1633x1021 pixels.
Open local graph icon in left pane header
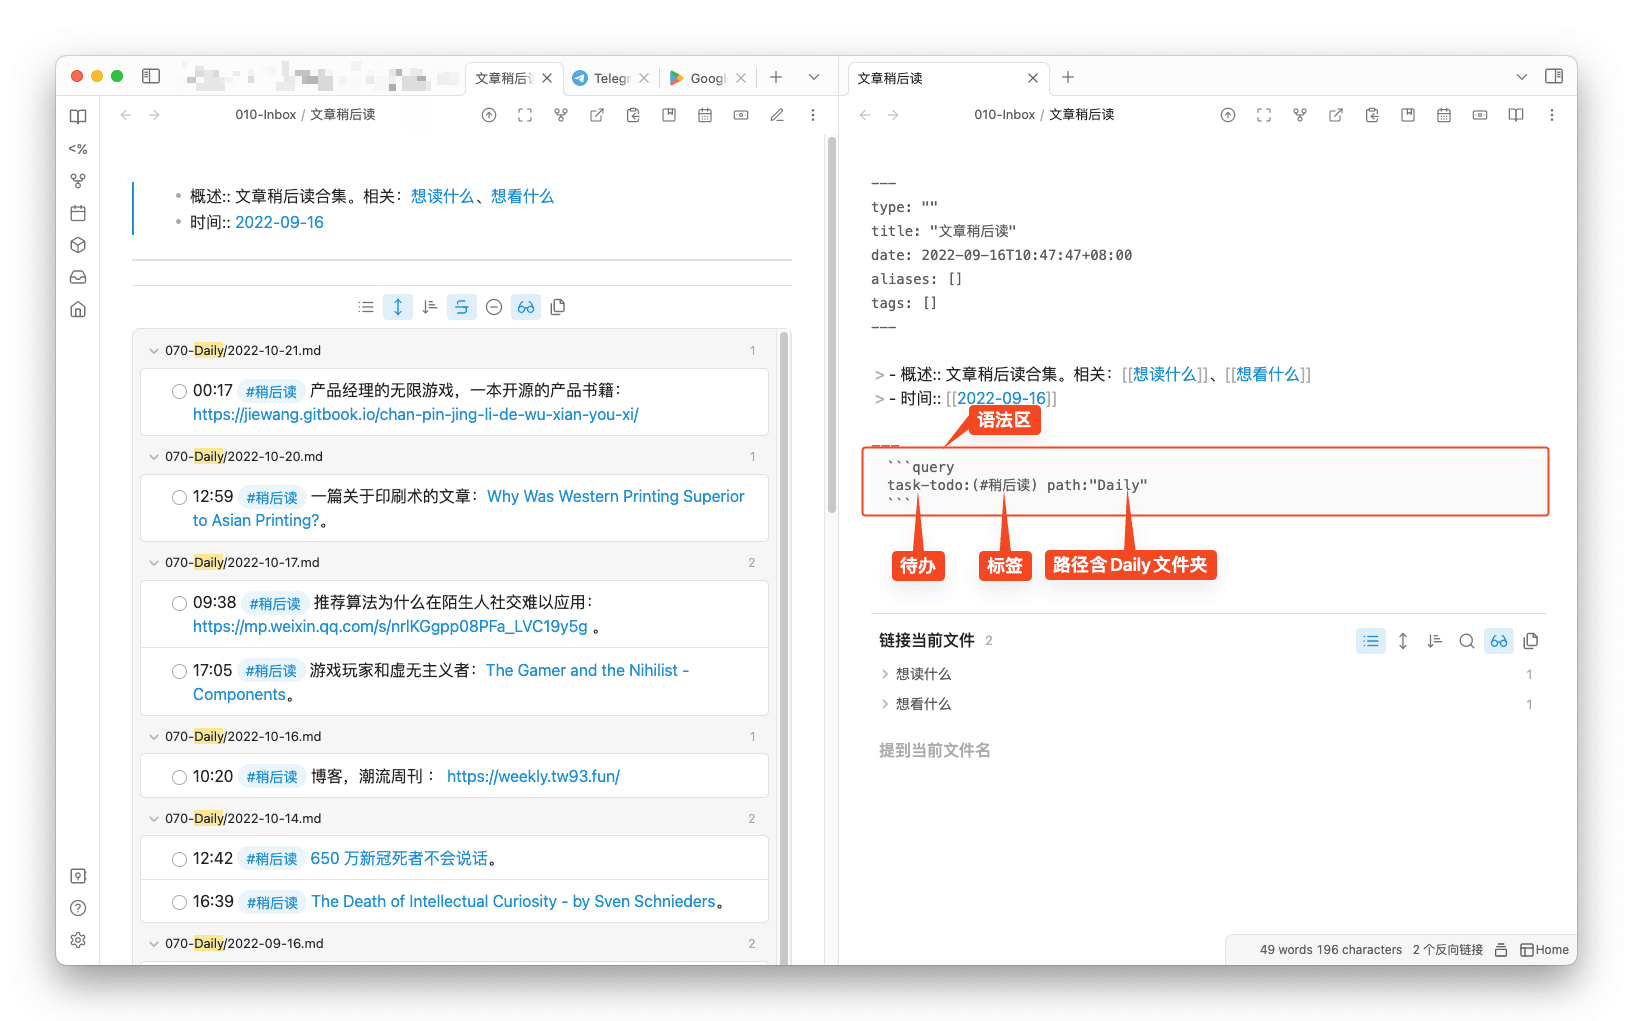click(561, 115)
